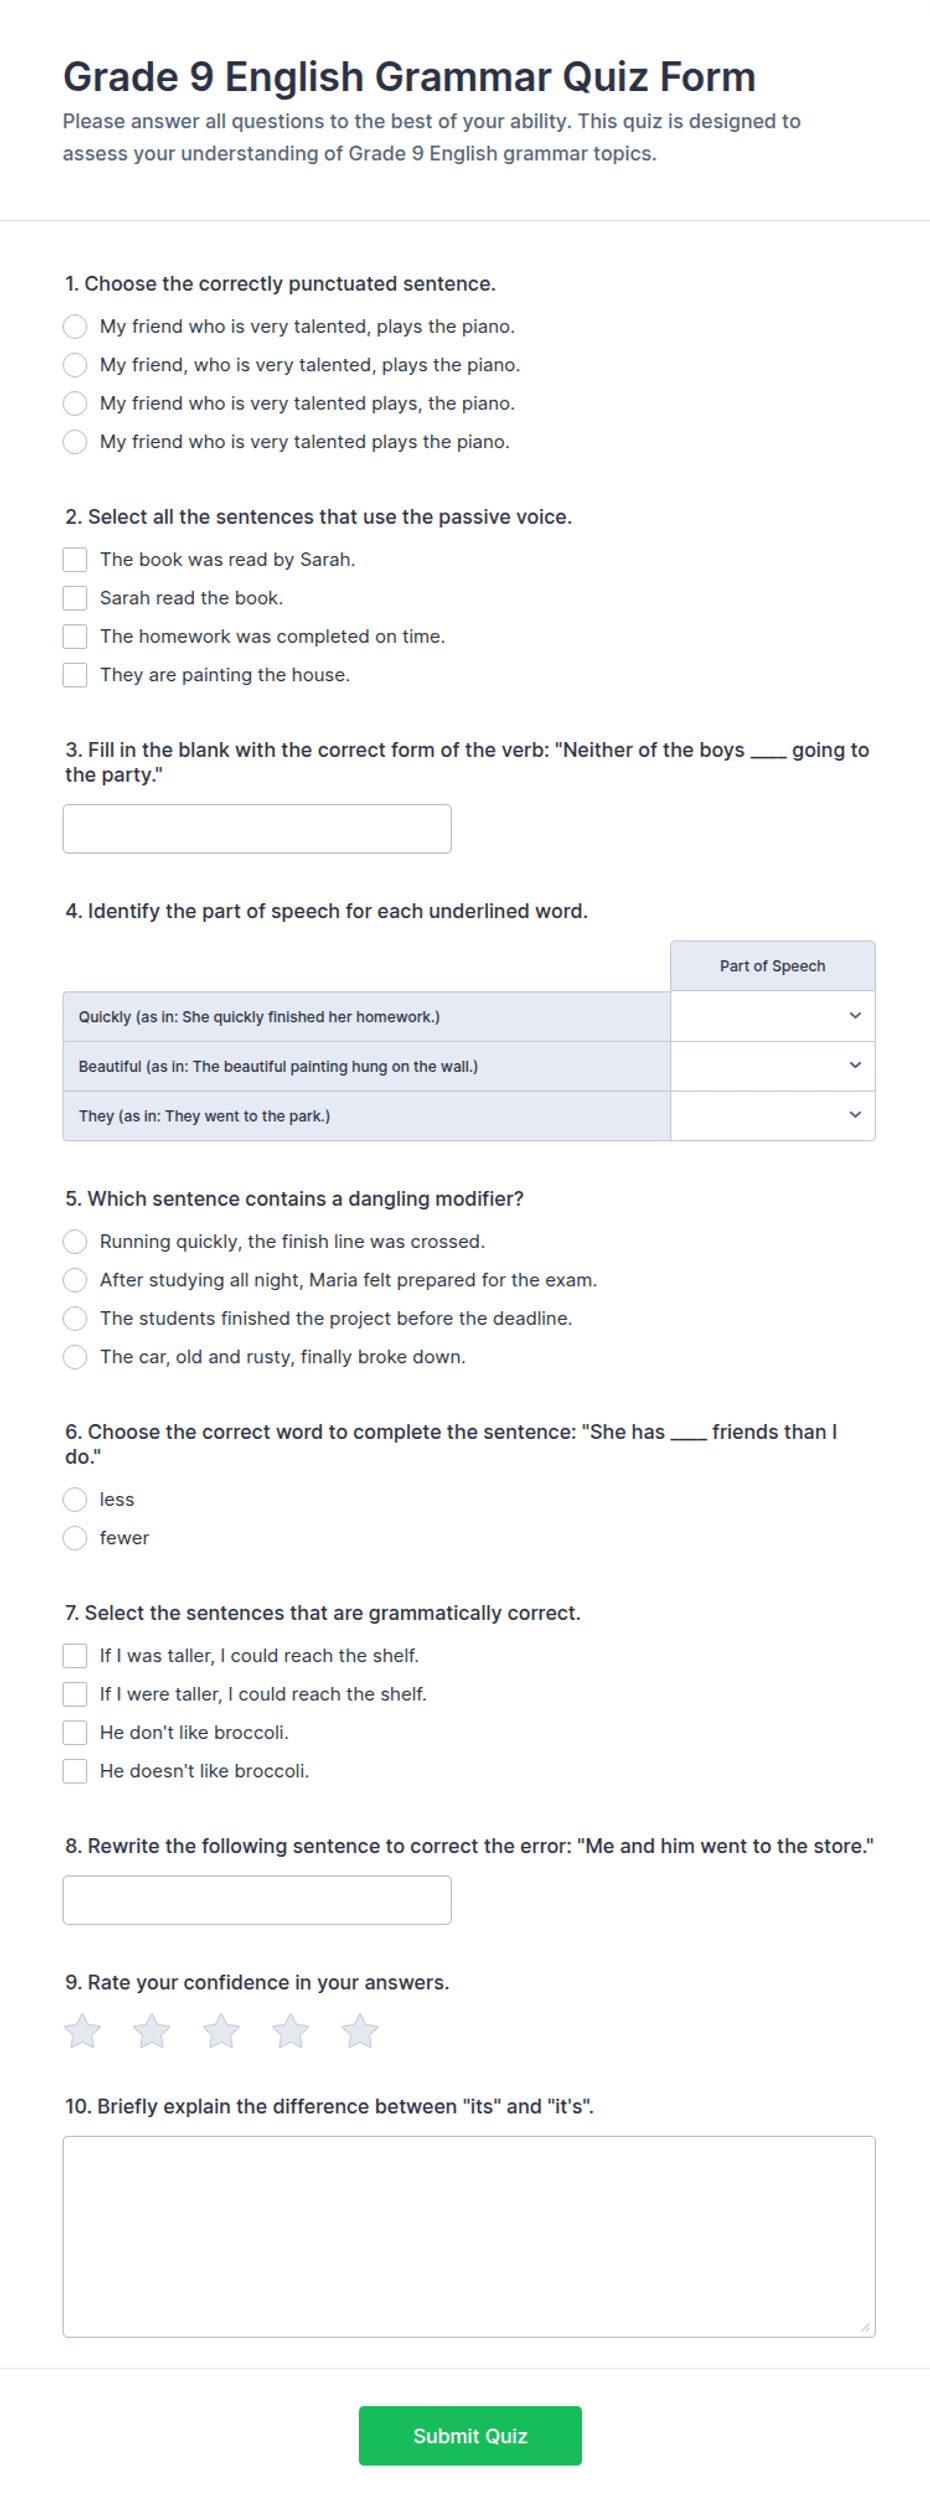Tick "The homework was completed on time." checkbox
The width and height of the screenshot is (930, 2515).
pos(75,636)
